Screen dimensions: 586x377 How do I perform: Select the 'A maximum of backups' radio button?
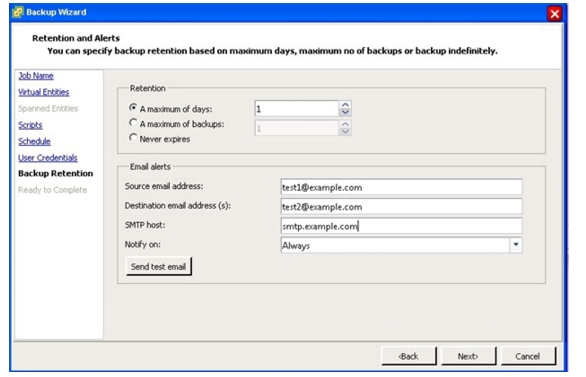pos(133,123)
